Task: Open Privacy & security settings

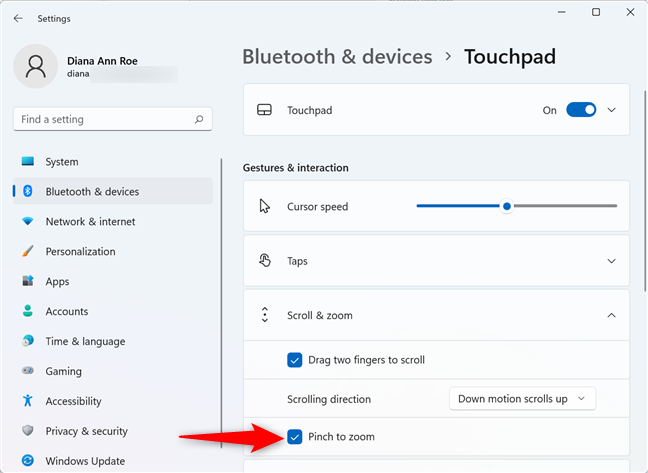Action: [113, 431]
